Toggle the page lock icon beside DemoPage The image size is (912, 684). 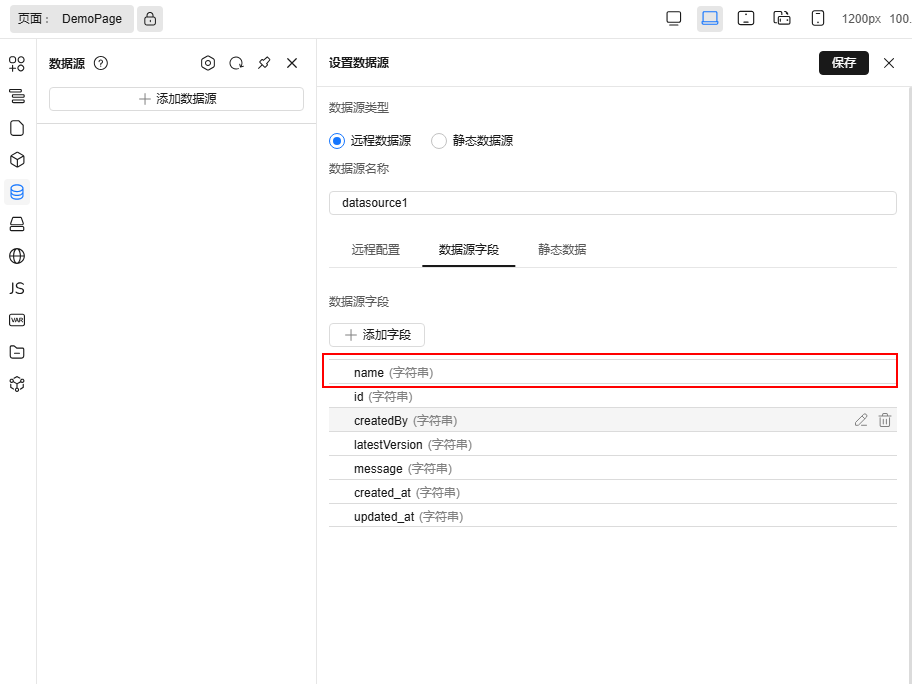point(148,18)
